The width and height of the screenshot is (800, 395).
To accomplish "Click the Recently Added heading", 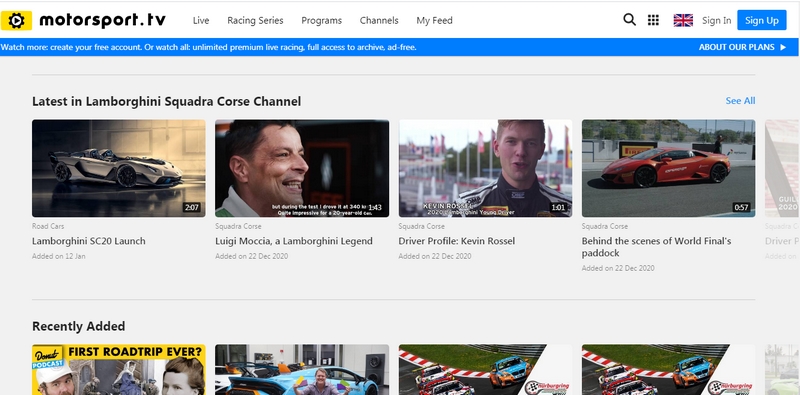I will click(79, 326).
